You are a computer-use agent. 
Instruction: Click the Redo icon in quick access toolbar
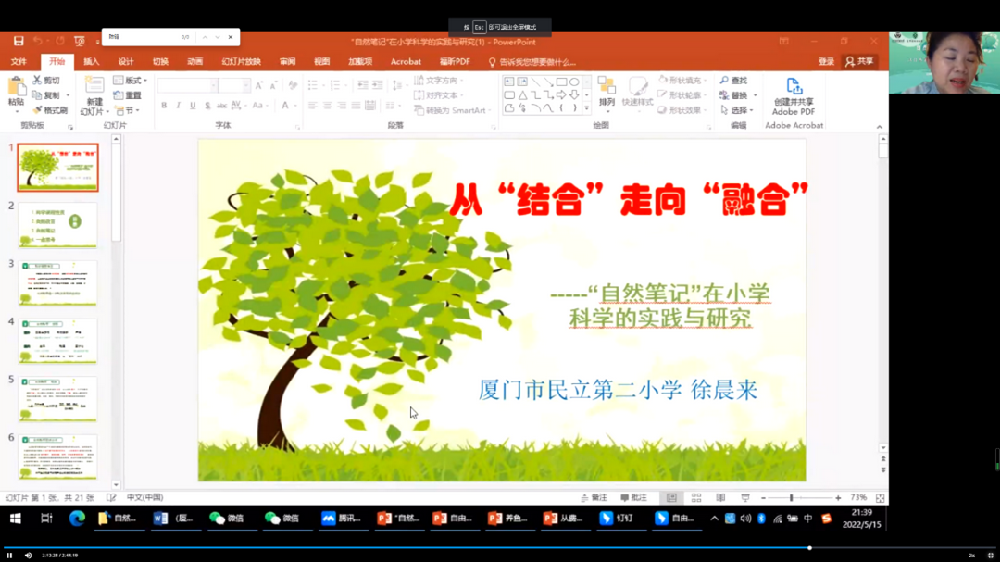[x=60, y=41]
